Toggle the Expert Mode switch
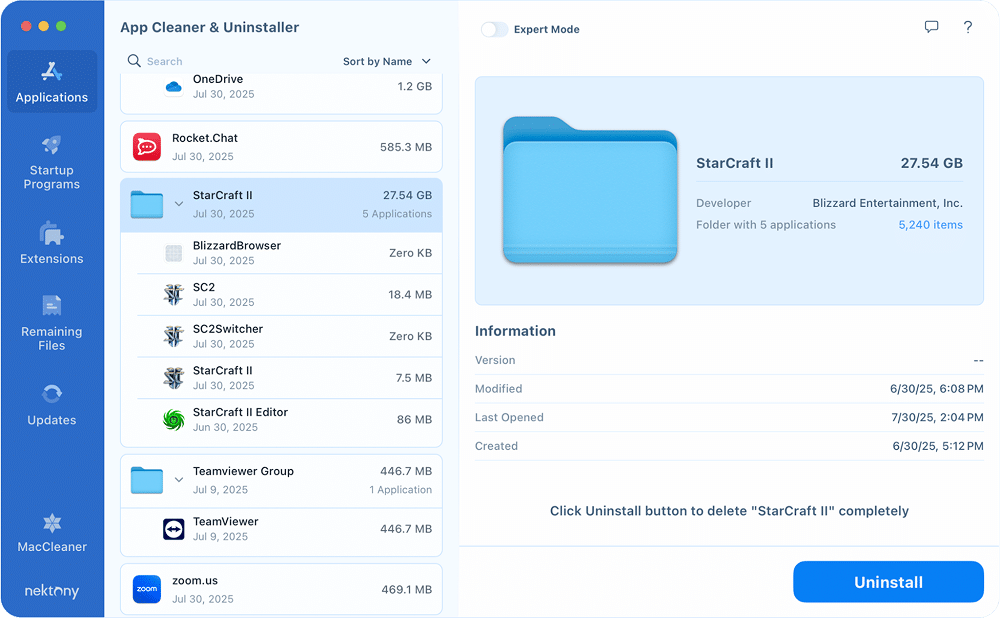The image size is (1000, 618). tap(494, 29)
